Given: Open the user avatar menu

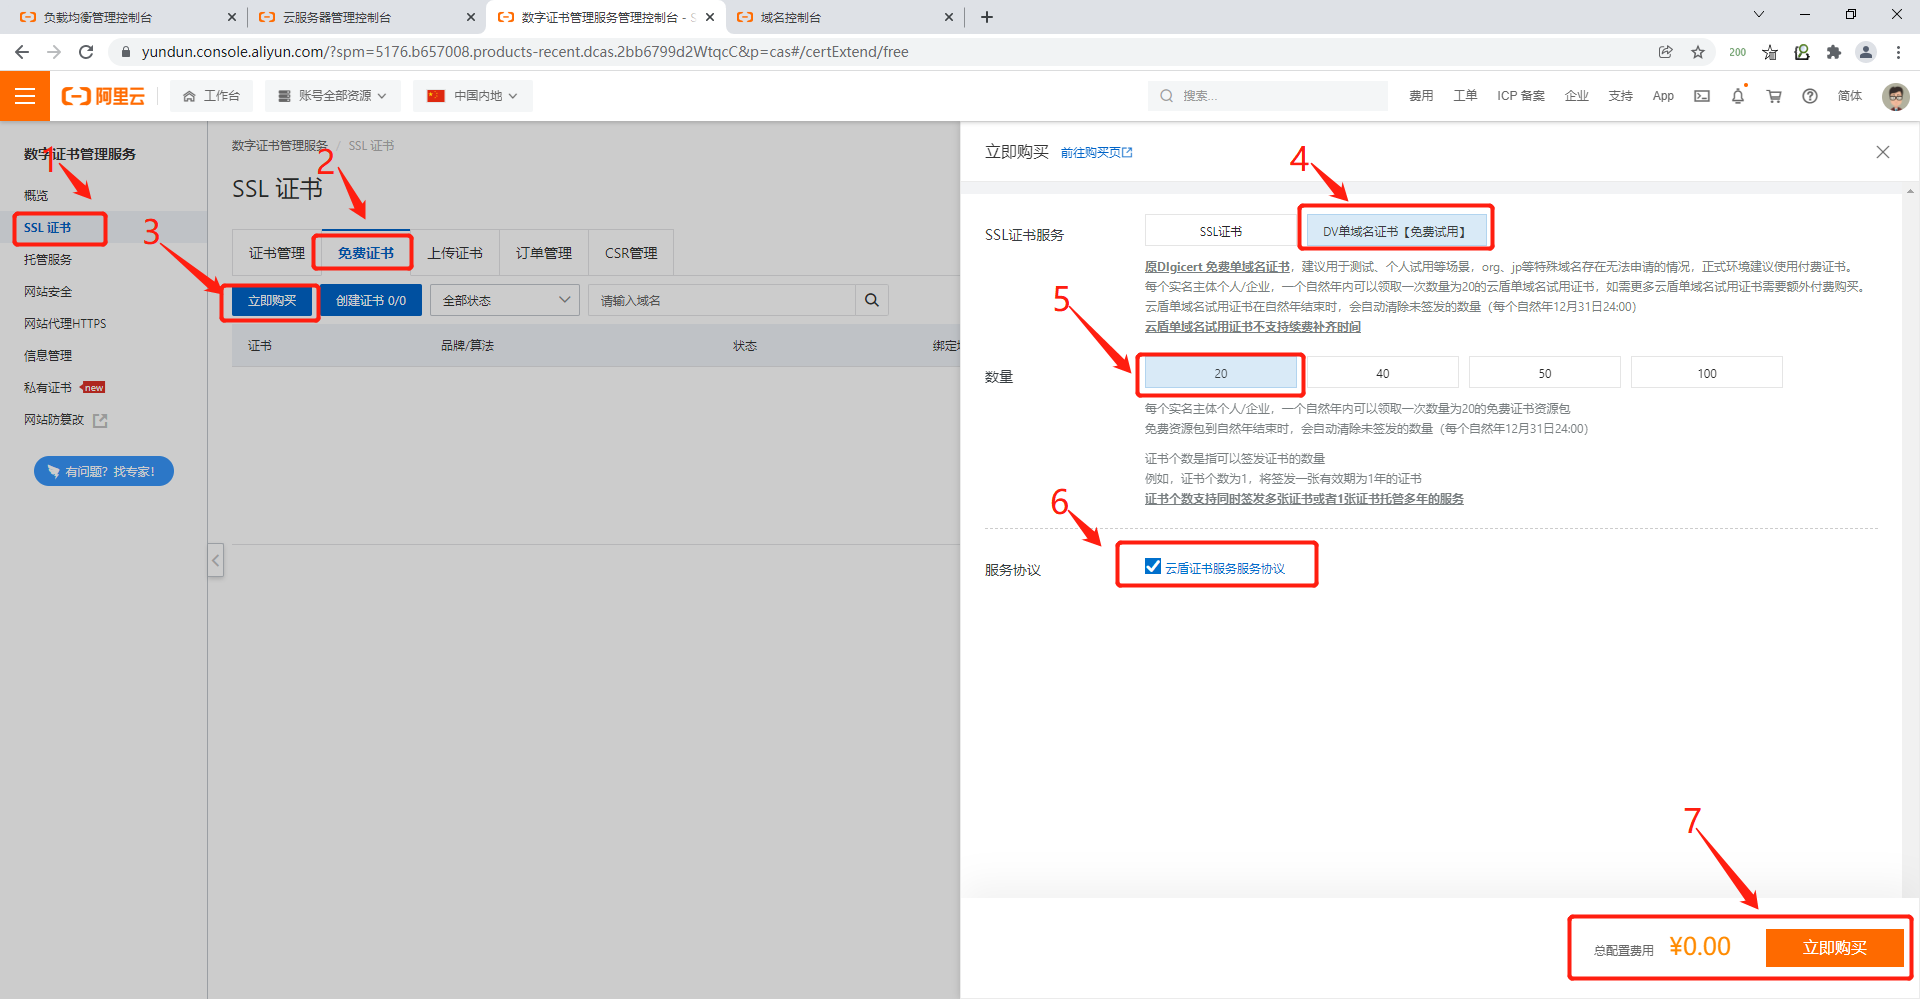Looking at the screenshot, I should coord(1895,96).
